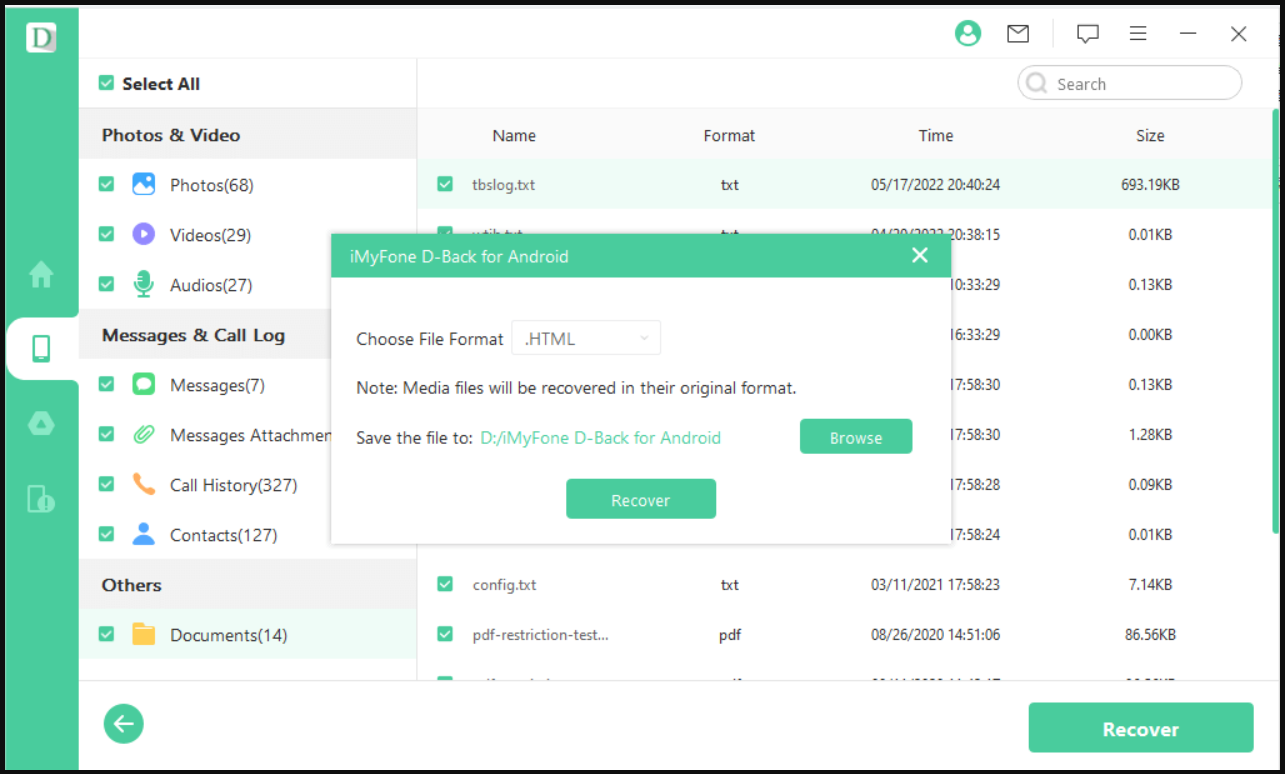Uncheck the Messages Attachments checkbox

tap(106, 434)
